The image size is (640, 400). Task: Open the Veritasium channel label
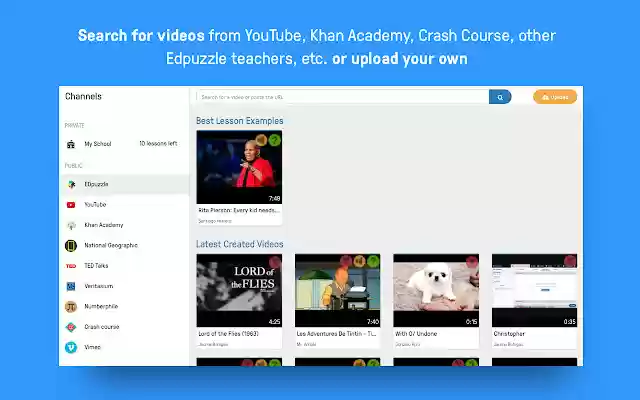click(99, 287)
